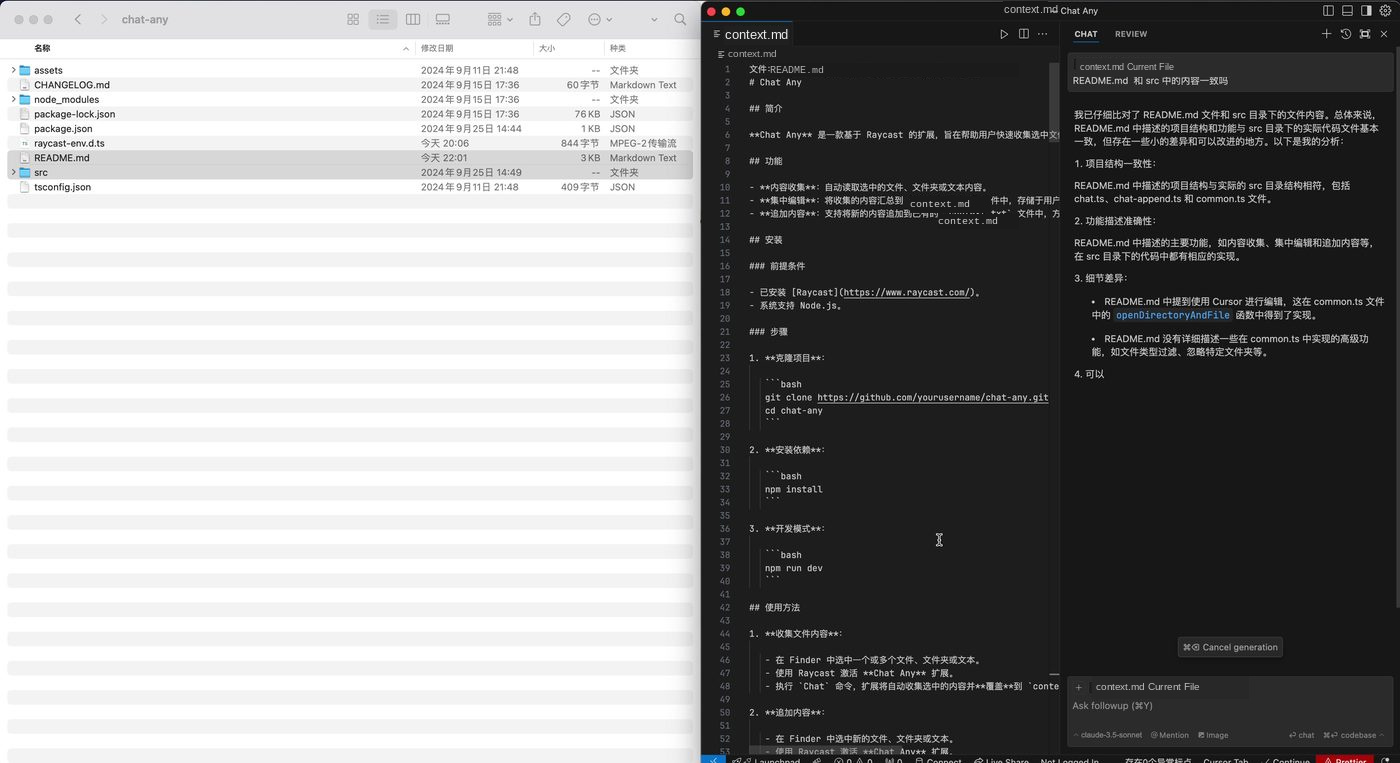The width and height of the screenshot is (1400, 763).
Task: Switch to the CHAT tab
Action: click(x=1086, y=34)
